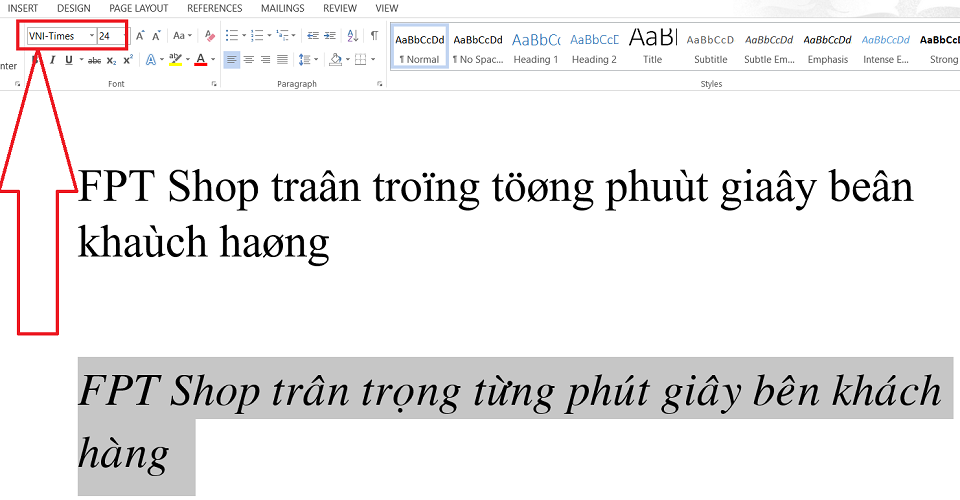Click the bullet list icon

click(x=231, y=35)
